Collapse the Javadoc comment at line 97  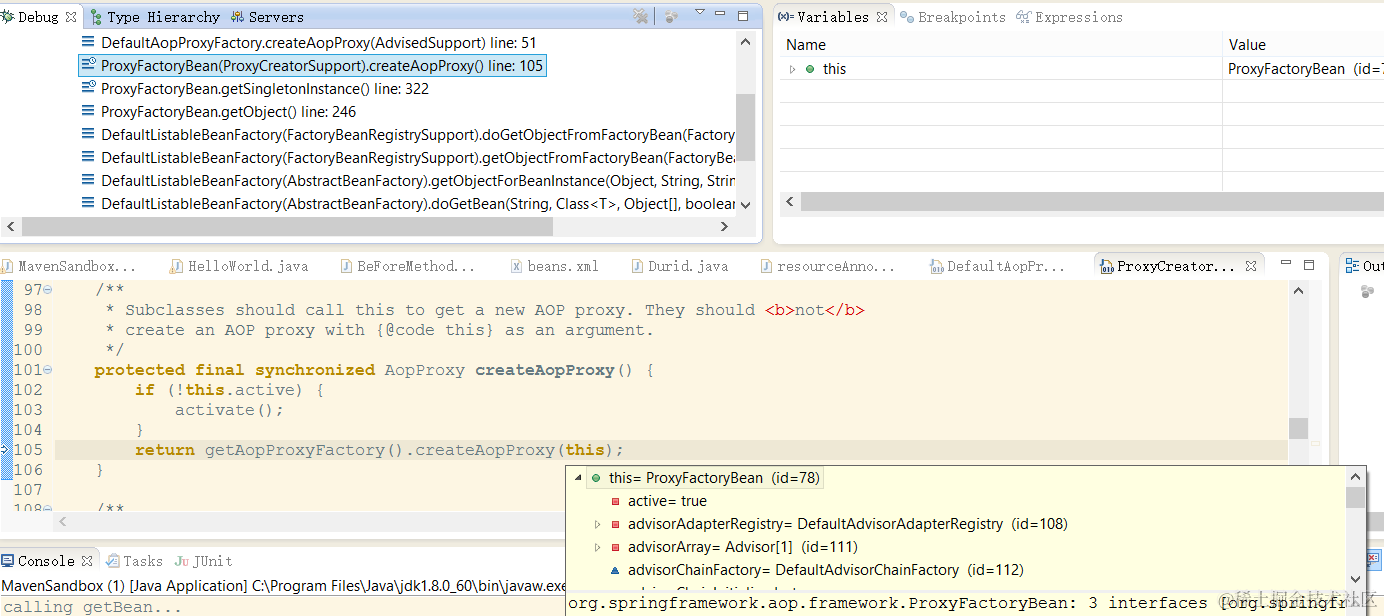(48, 290)
